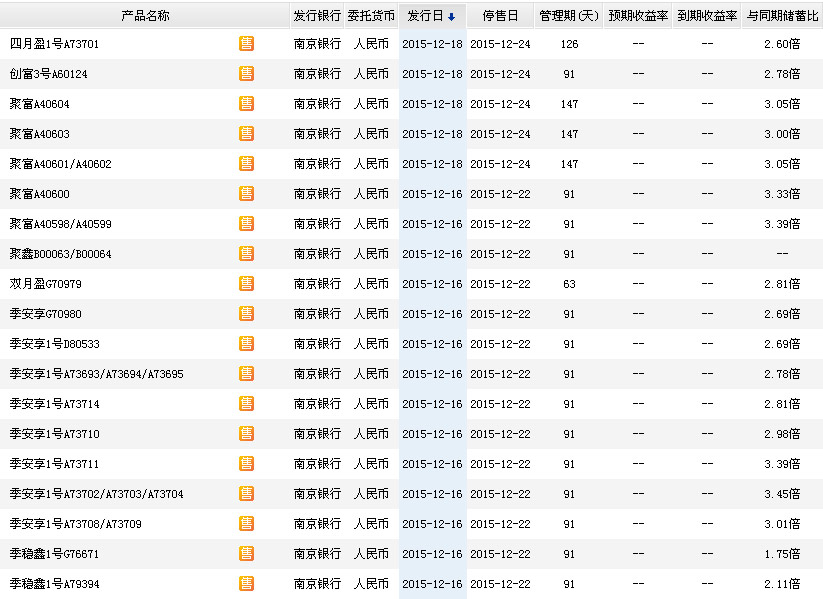
Task: Click the 售 icon for 季安享1号A73693/A73694/A73695
Action: [x=246, y=373]
